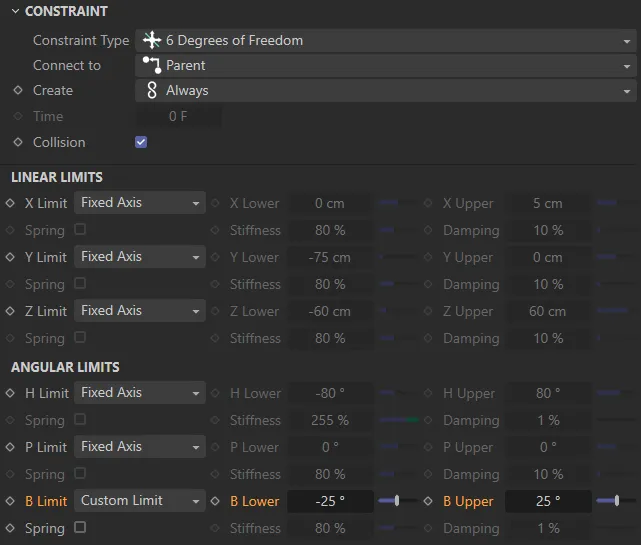This screenshot has height=545, width=641.
Task: Click the H Stiffness field showing 255 %
Action: point(330,420)
